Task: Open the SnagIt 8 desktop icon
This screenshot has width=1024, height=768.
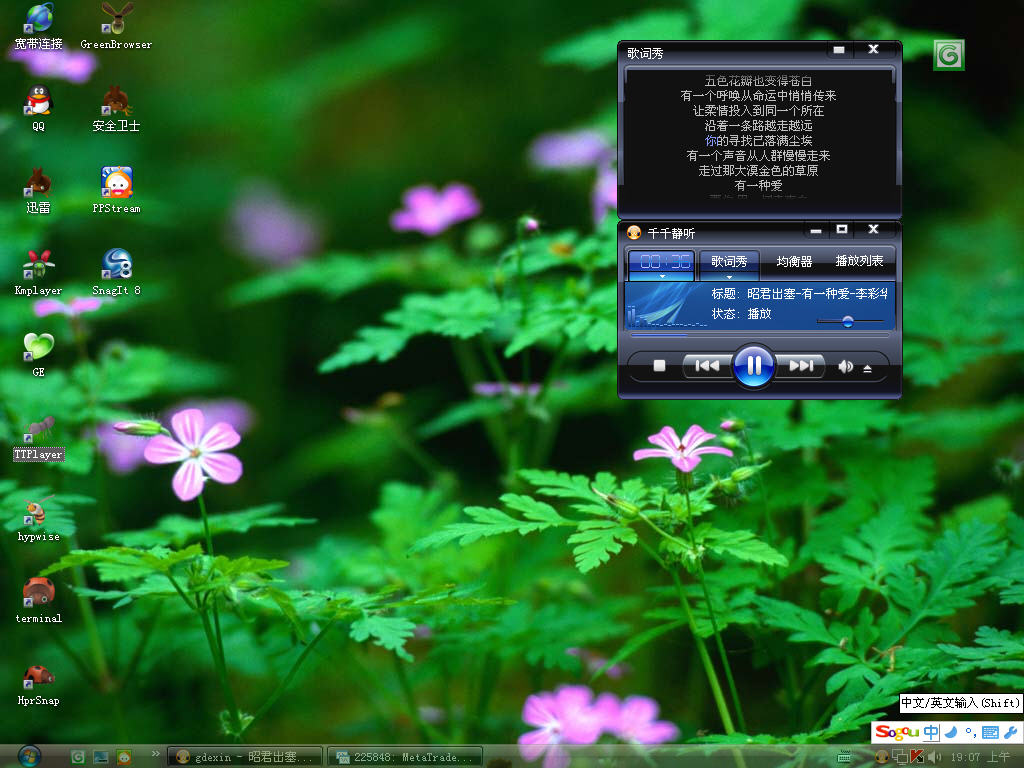Action: (116, 273)
